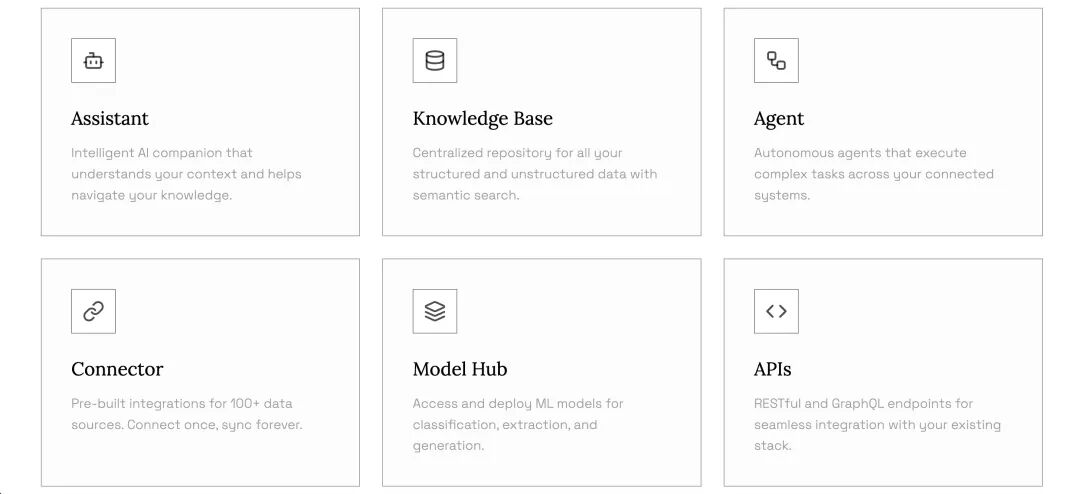The image size is (1080, 494).
Task: Open the APIs heading
Action: [772, 369]
